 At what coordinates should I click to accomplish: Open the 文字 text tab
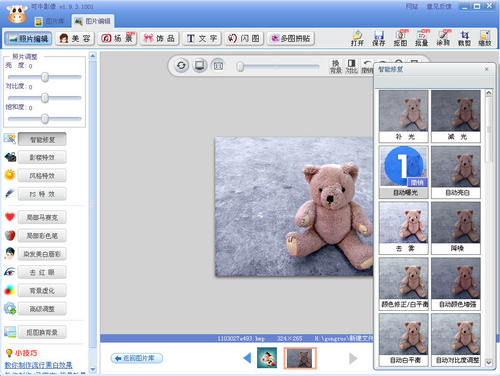[202, 39]
